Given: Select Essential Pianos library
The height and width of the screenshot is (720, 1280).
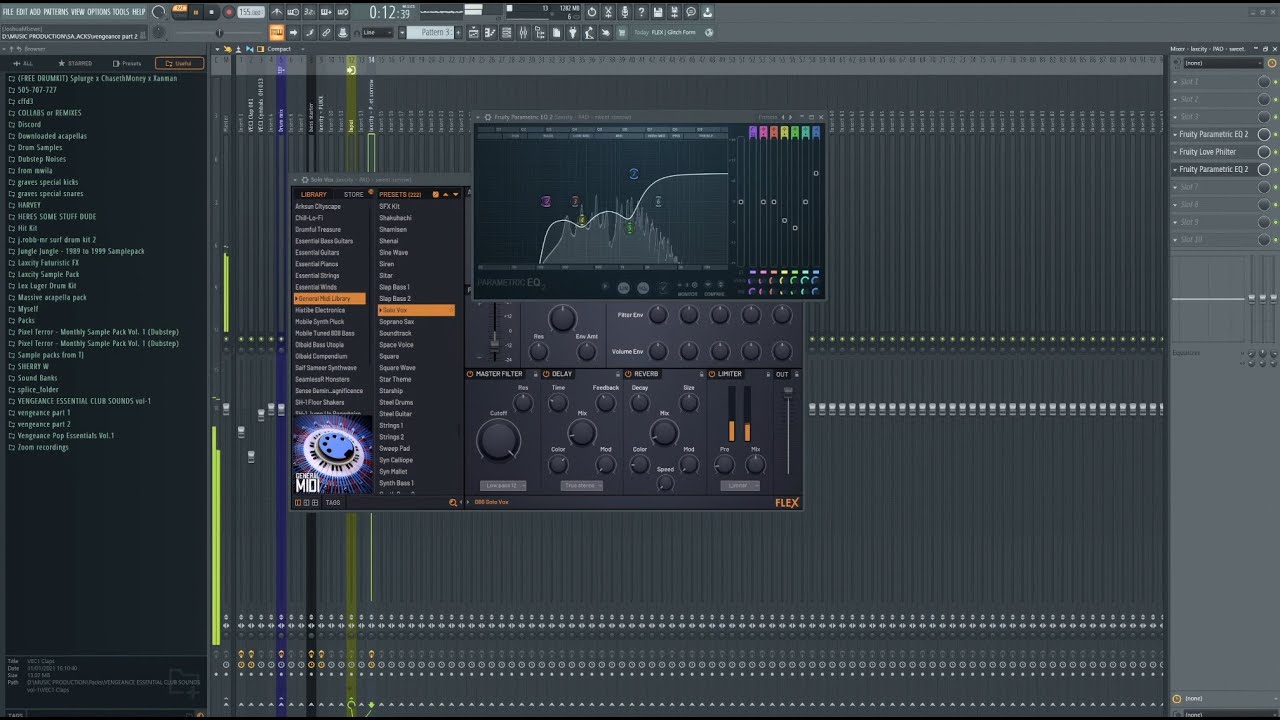Looking at the screenshot, I should [316, 264].
